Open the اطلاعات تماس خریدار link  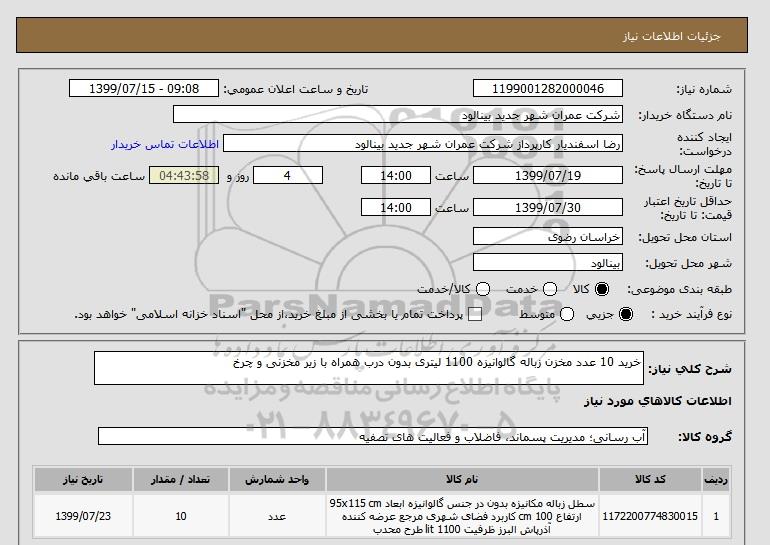pos(165,144)
